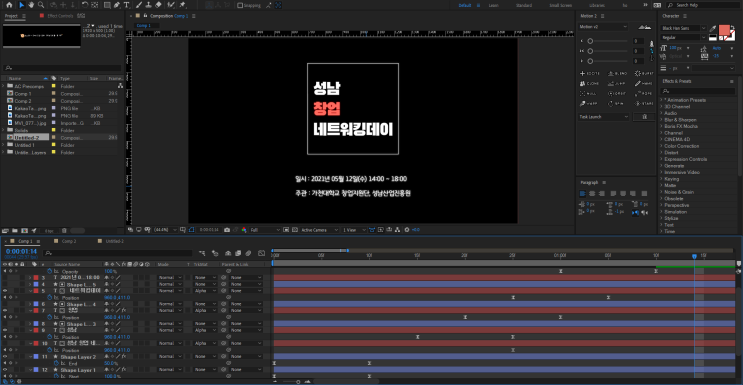The image size is (743, 385).
Task: Select the Clone Stamp tool
Action: (148, 5)
